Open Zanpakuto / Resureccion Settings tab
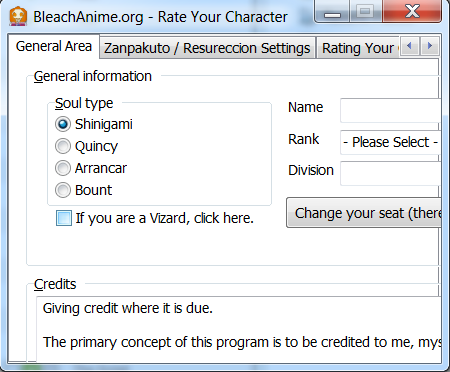This screenshot has height=372, width=450. point(207,48)
